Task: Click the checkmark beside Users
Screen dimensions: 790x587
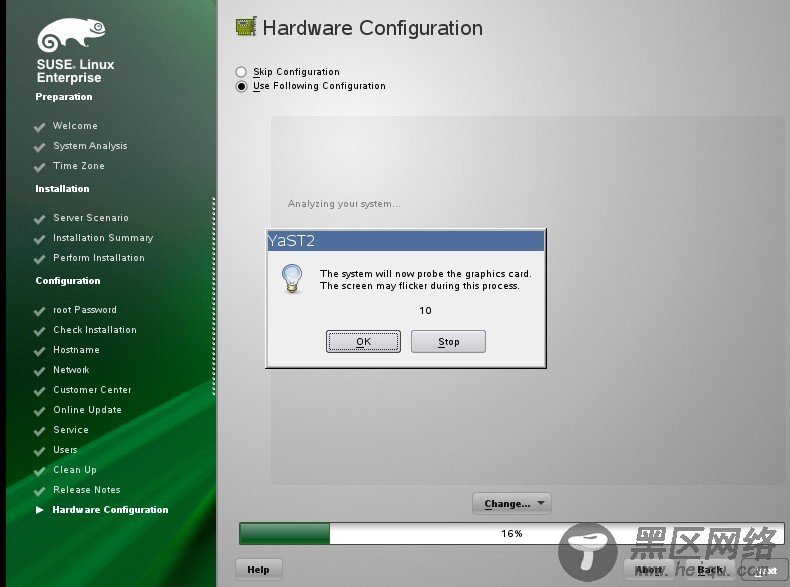Action: (x=39, y=451)
